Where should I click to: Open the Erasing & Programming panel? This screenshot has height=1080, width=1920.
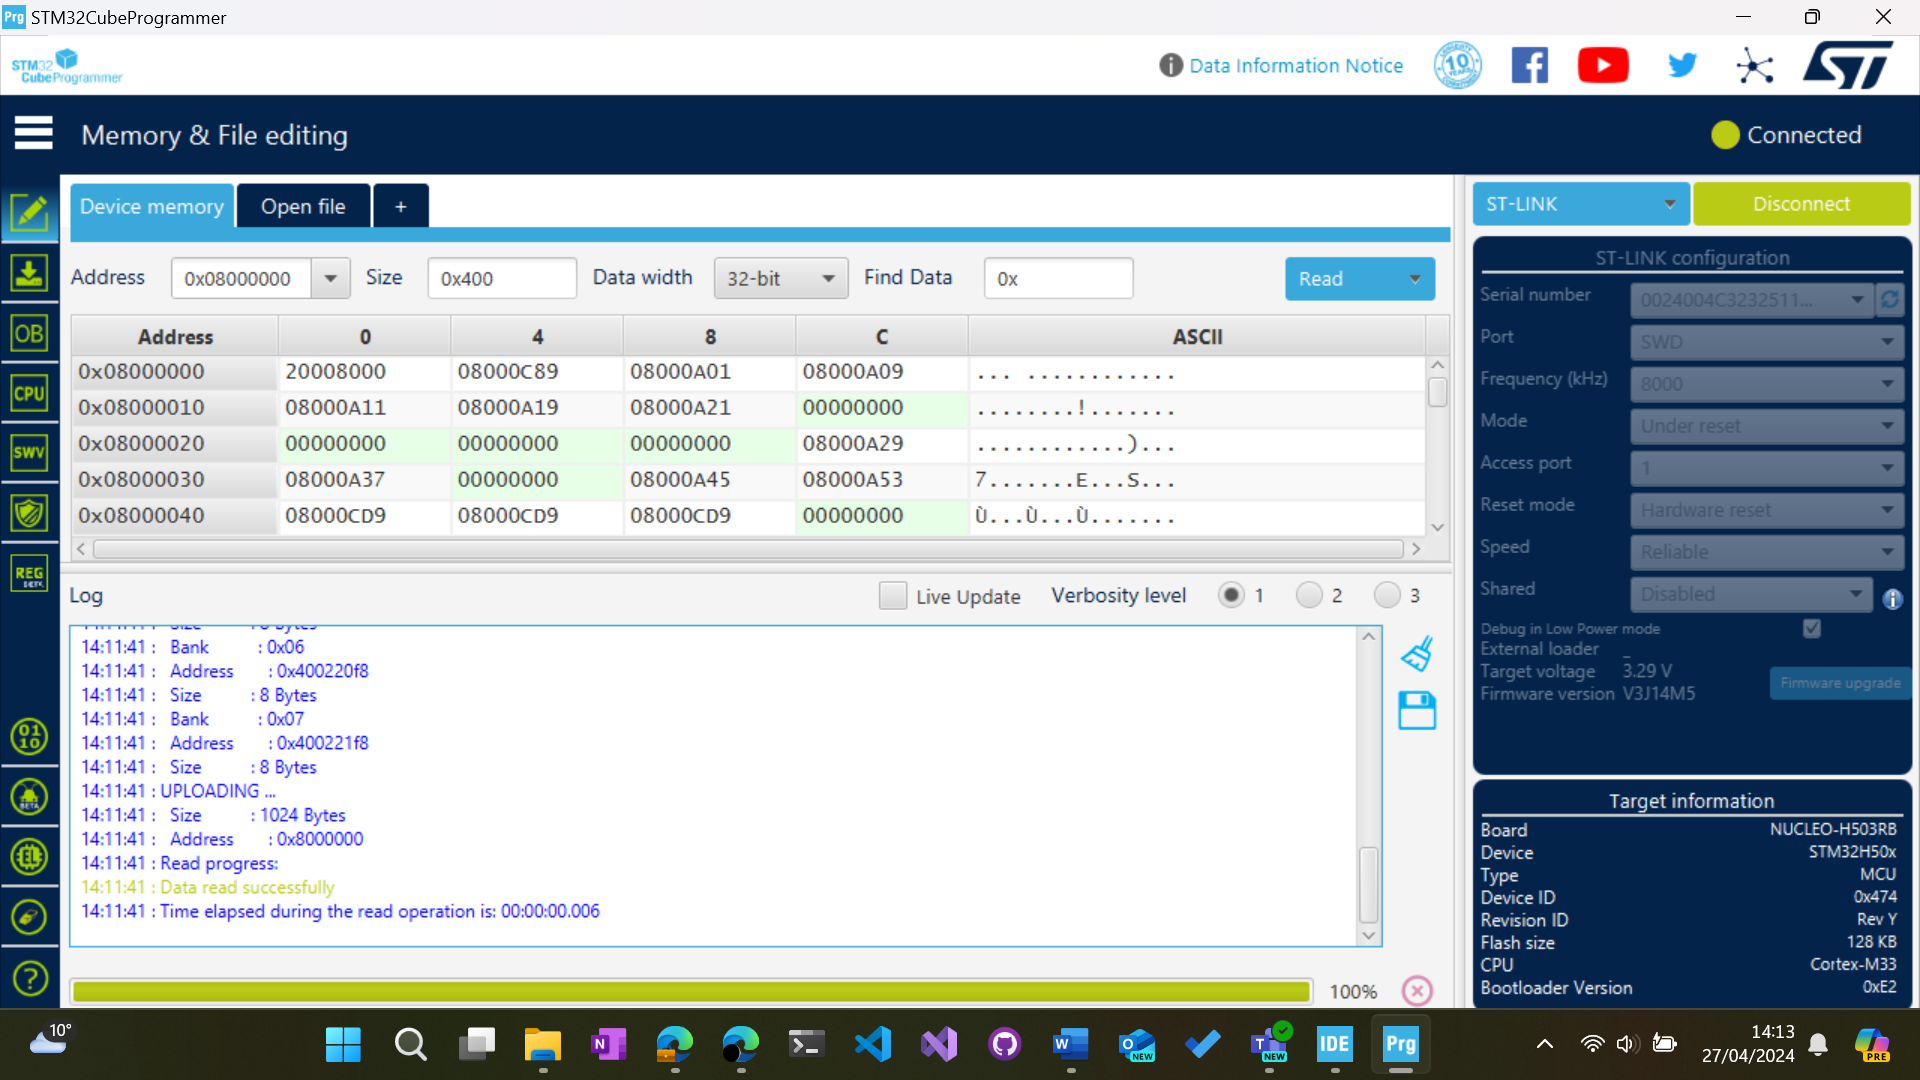[30, 273]
